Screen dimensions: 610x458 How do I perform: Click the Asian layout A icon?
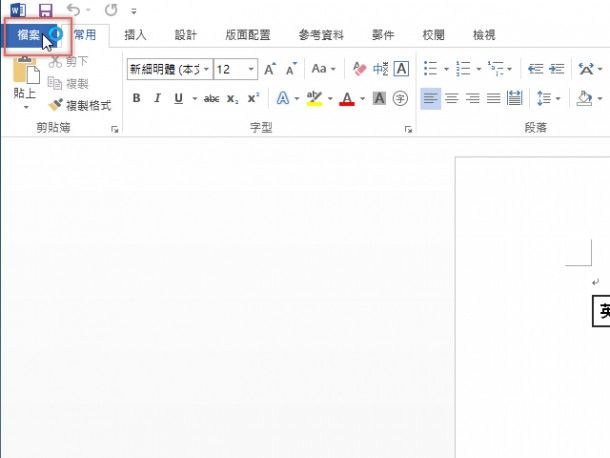click(x=586, y=69)
